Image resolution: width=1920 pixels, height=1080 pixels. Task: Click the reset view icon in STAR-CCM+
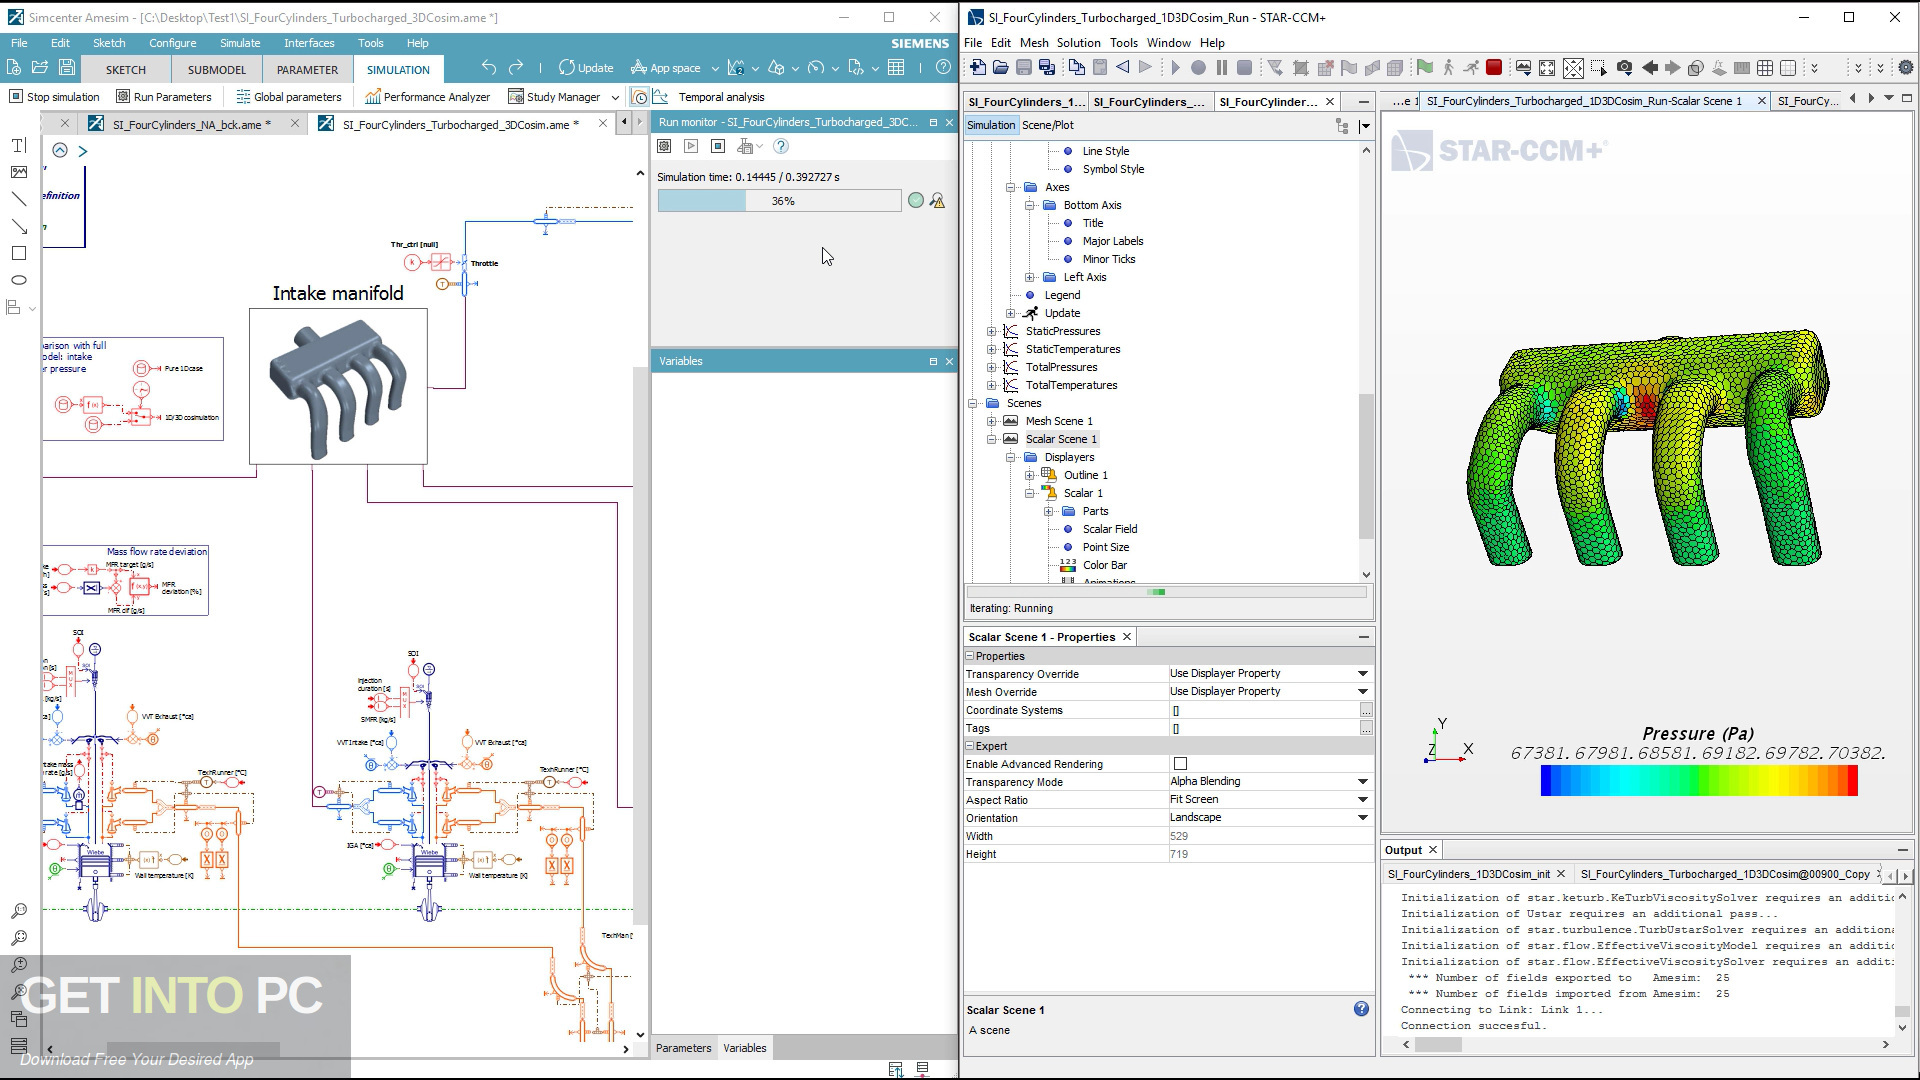pyautogui.click(x=1547, y=68)
